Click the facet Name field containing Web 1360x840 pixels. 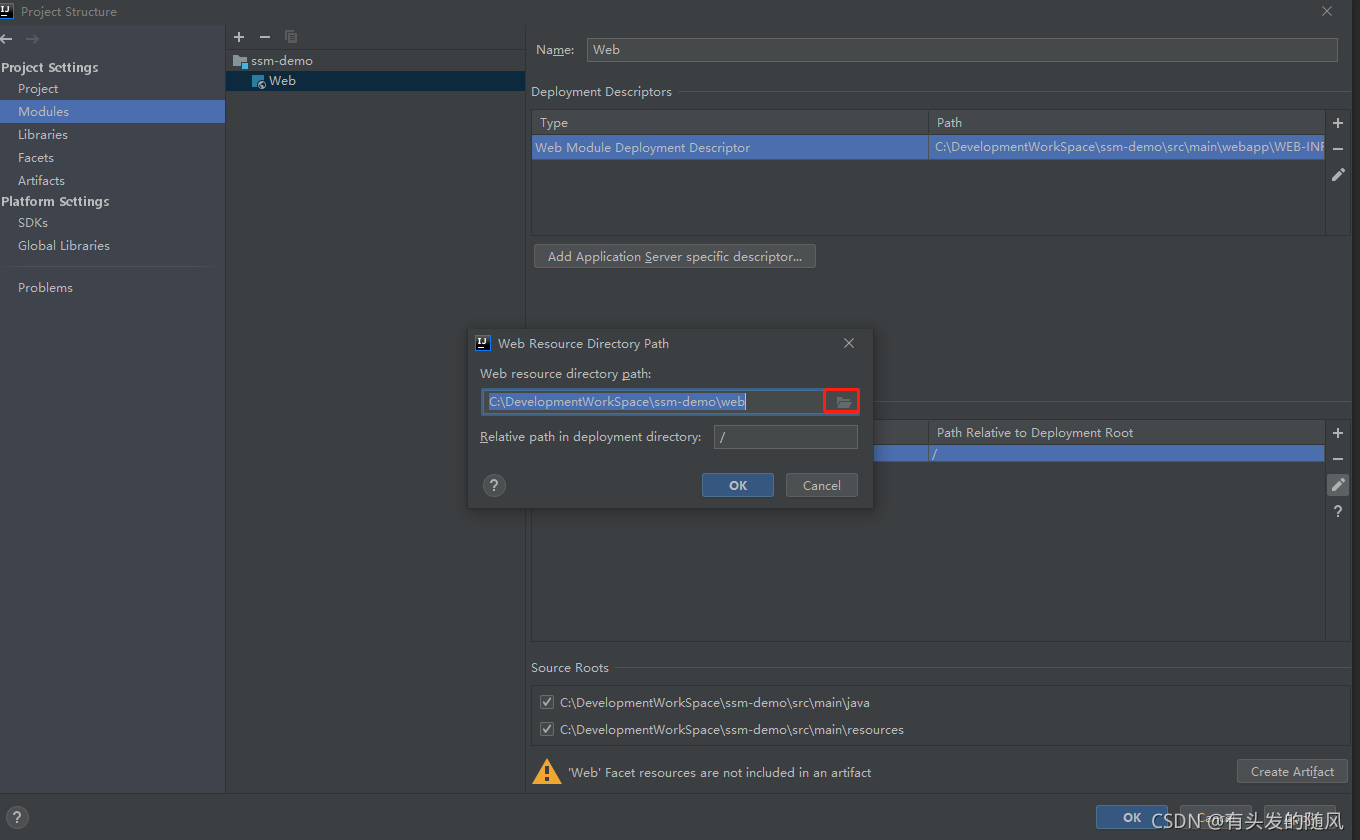pyautogui.click(x=961, y=50)
